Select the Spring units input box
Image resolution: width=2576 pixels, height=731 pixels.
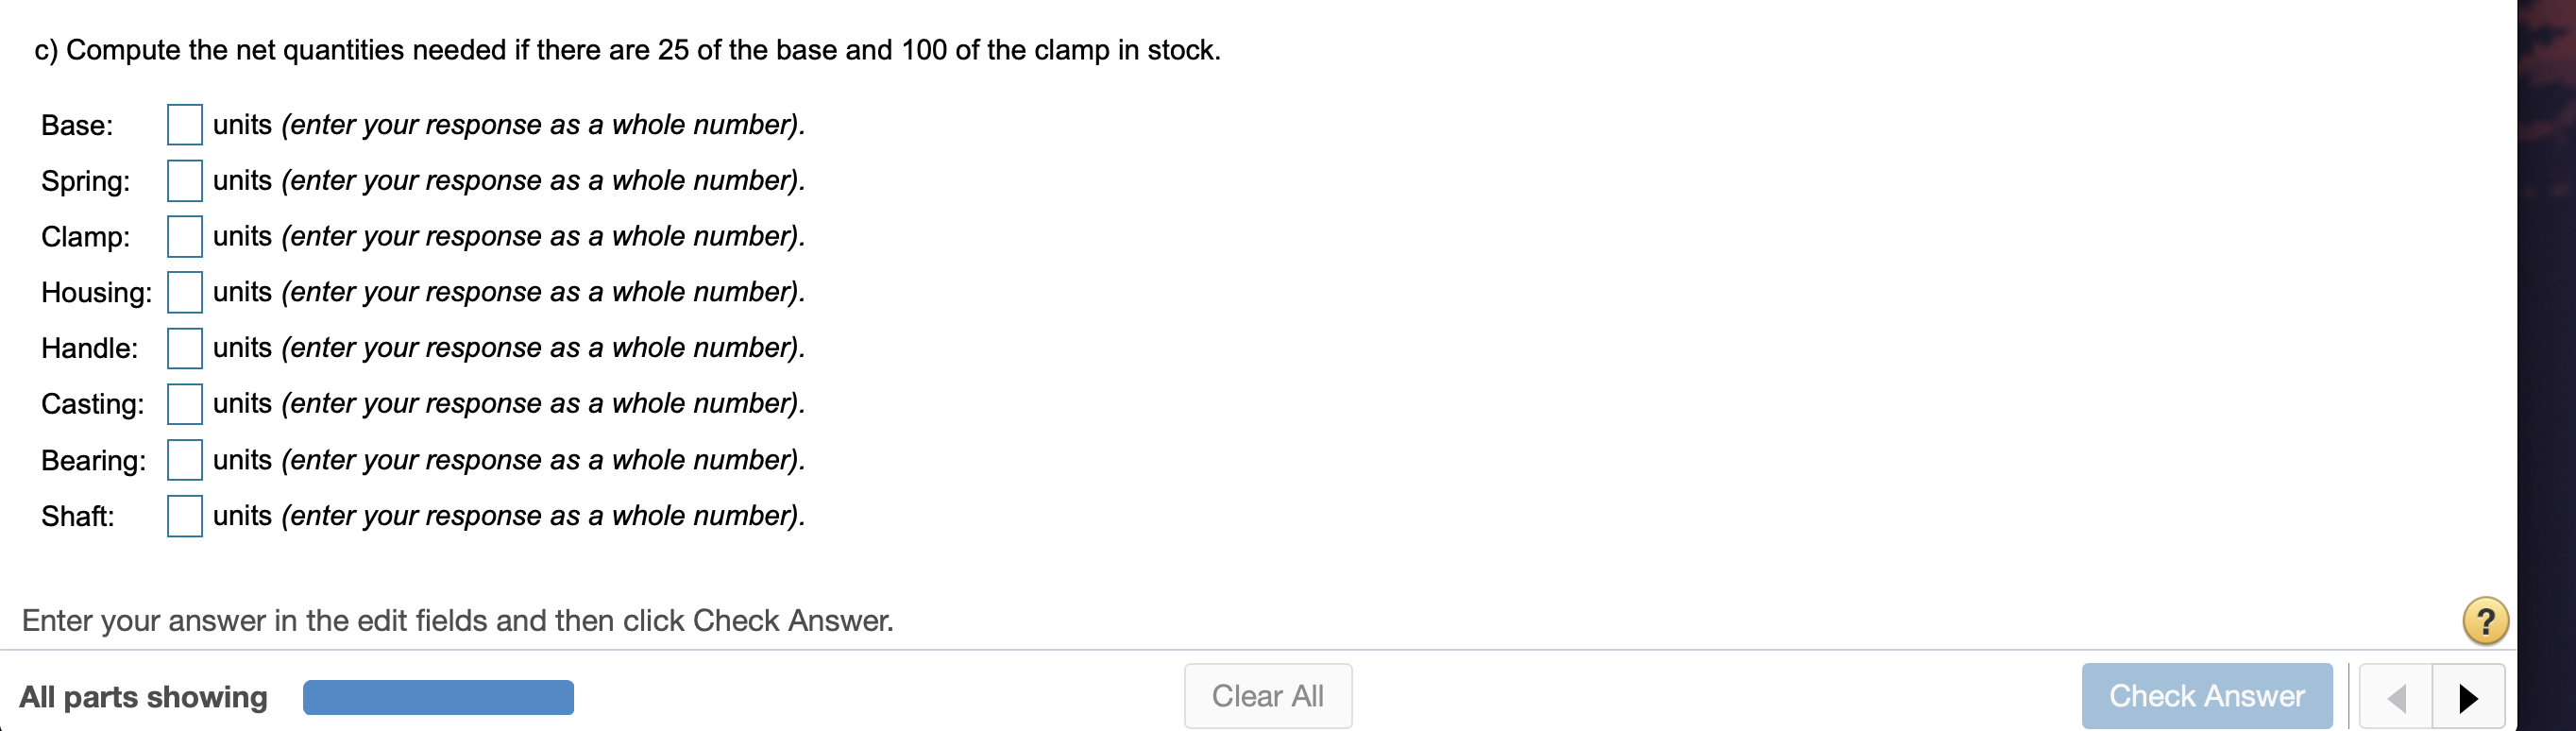[x=184, y=181]
